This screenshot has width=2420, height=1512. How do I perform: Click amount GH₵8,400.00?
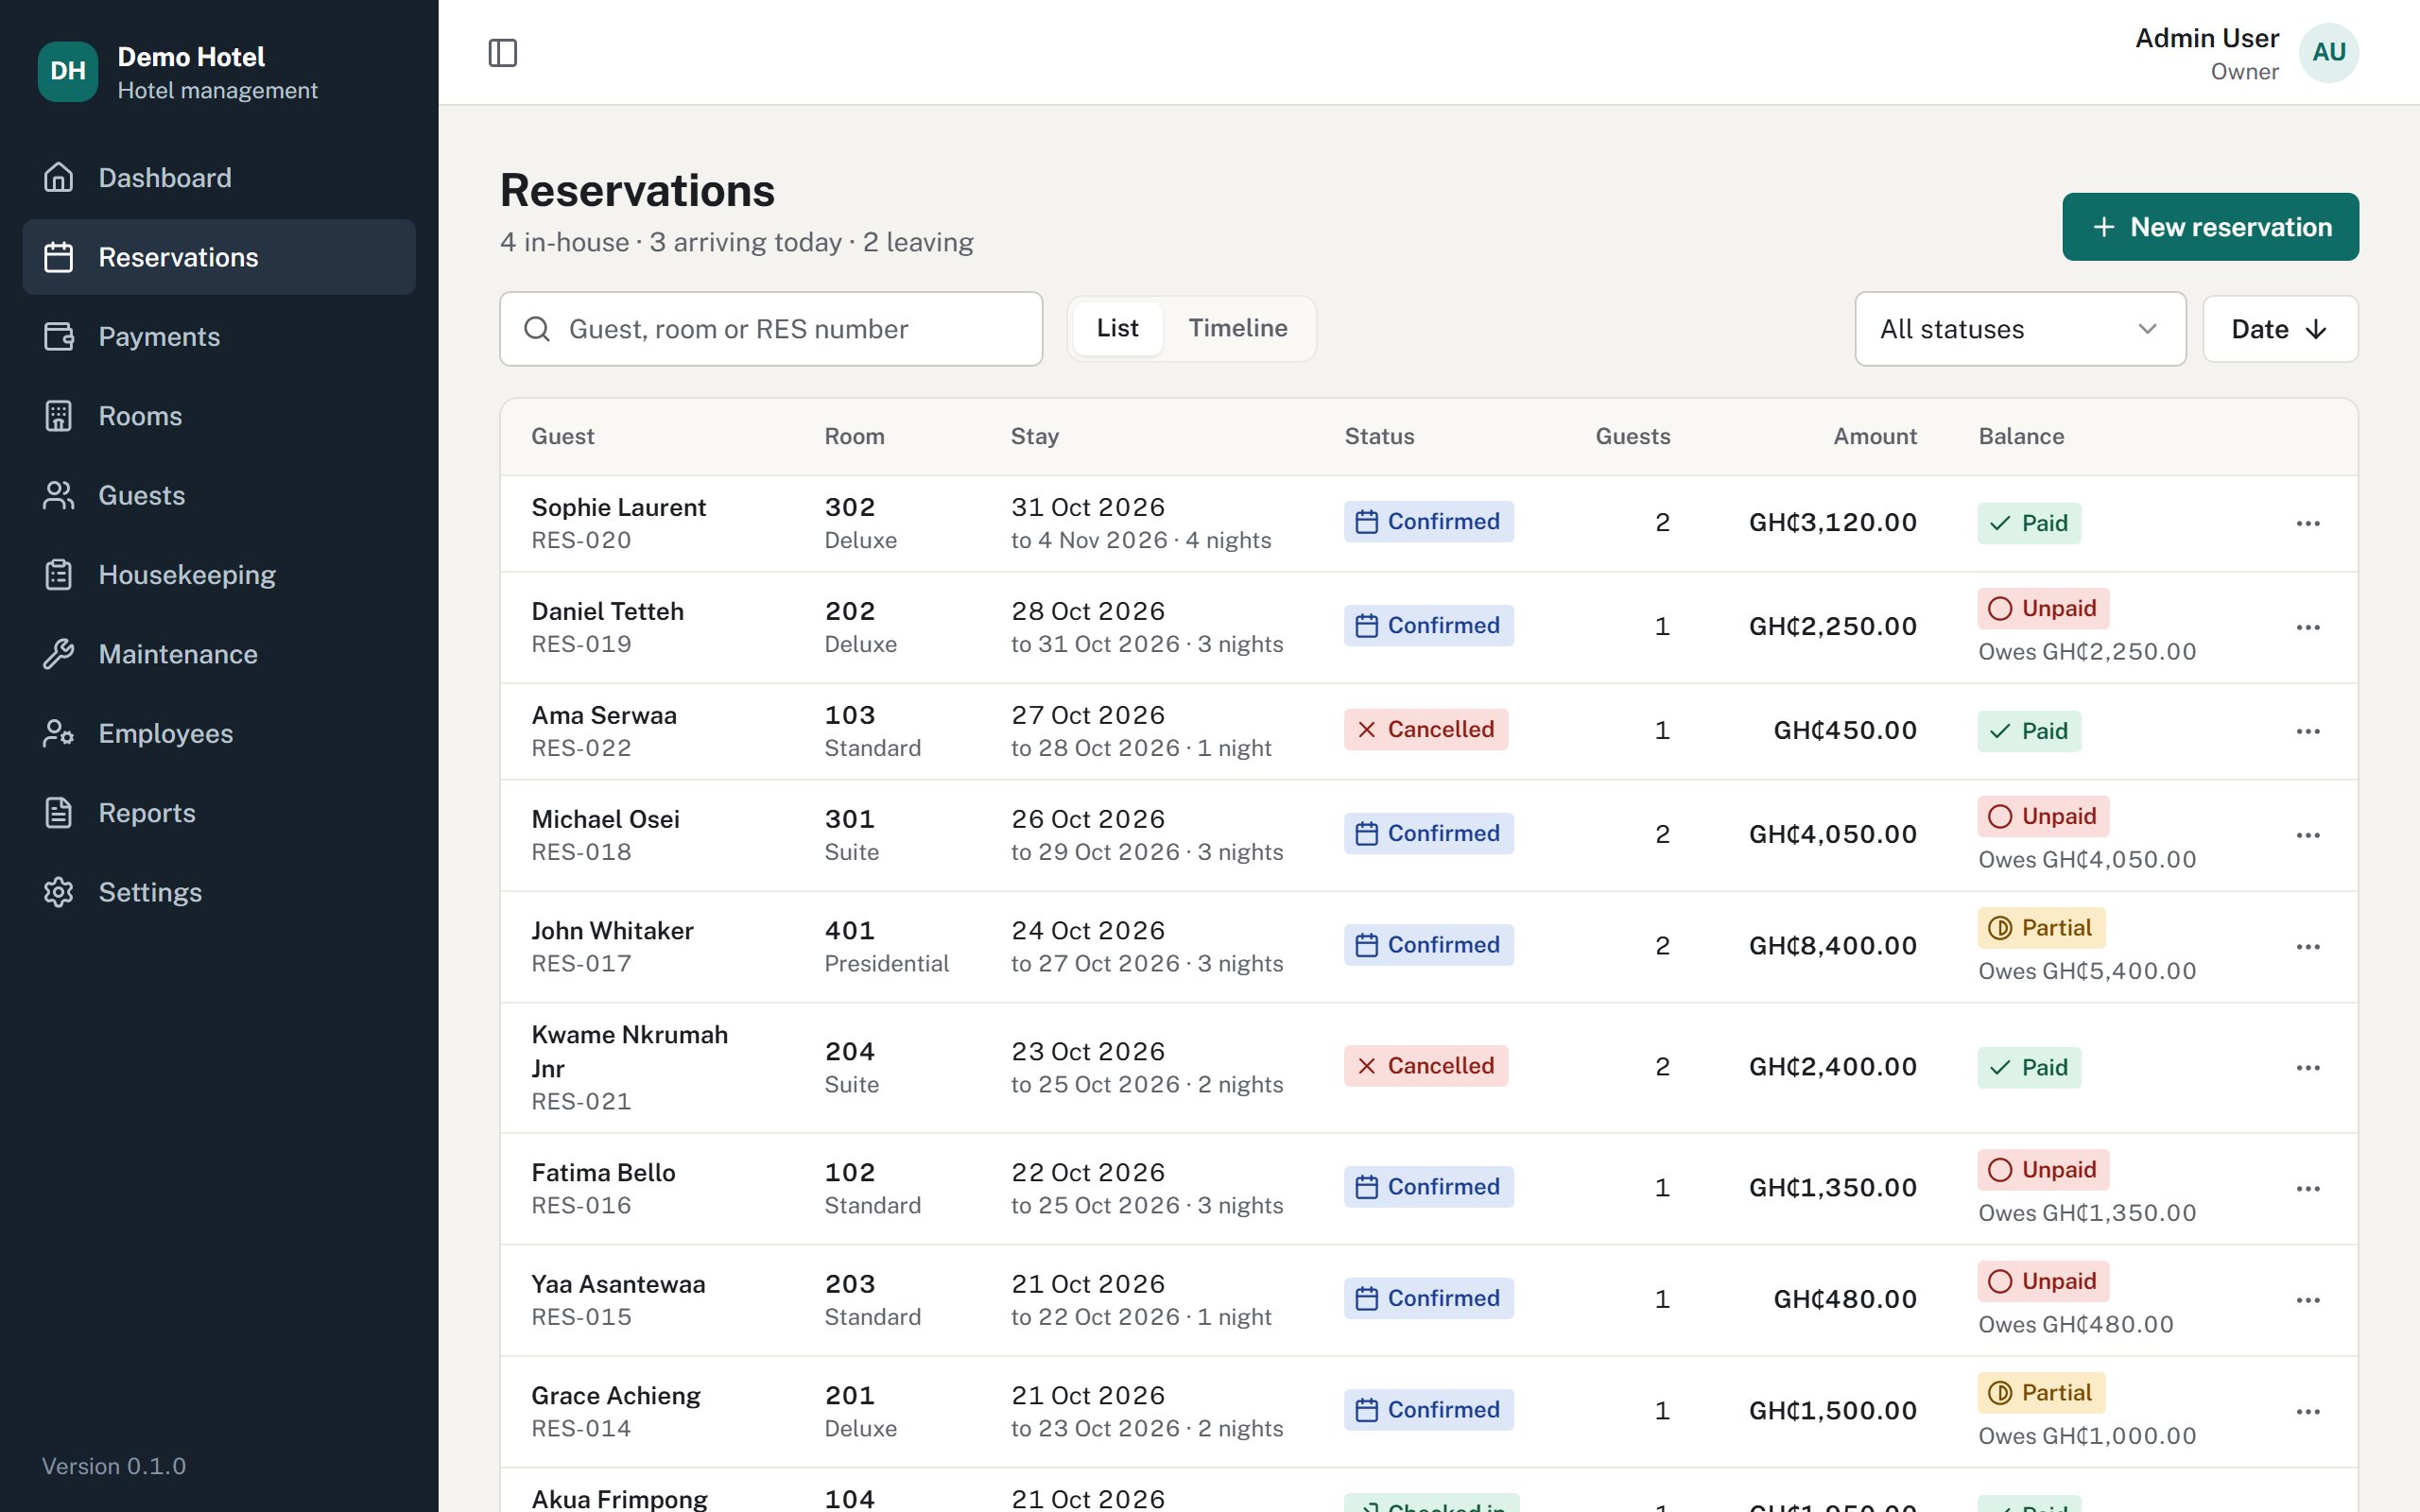click(1832, 946)
